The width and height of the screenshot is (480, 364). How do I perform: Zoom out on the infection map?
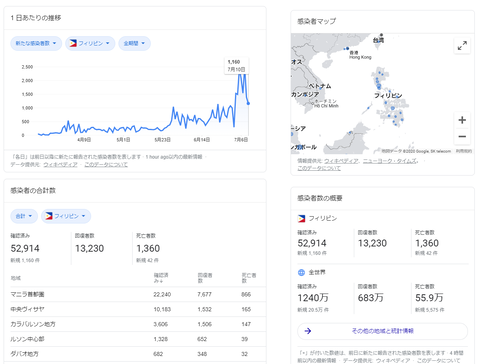462,136
